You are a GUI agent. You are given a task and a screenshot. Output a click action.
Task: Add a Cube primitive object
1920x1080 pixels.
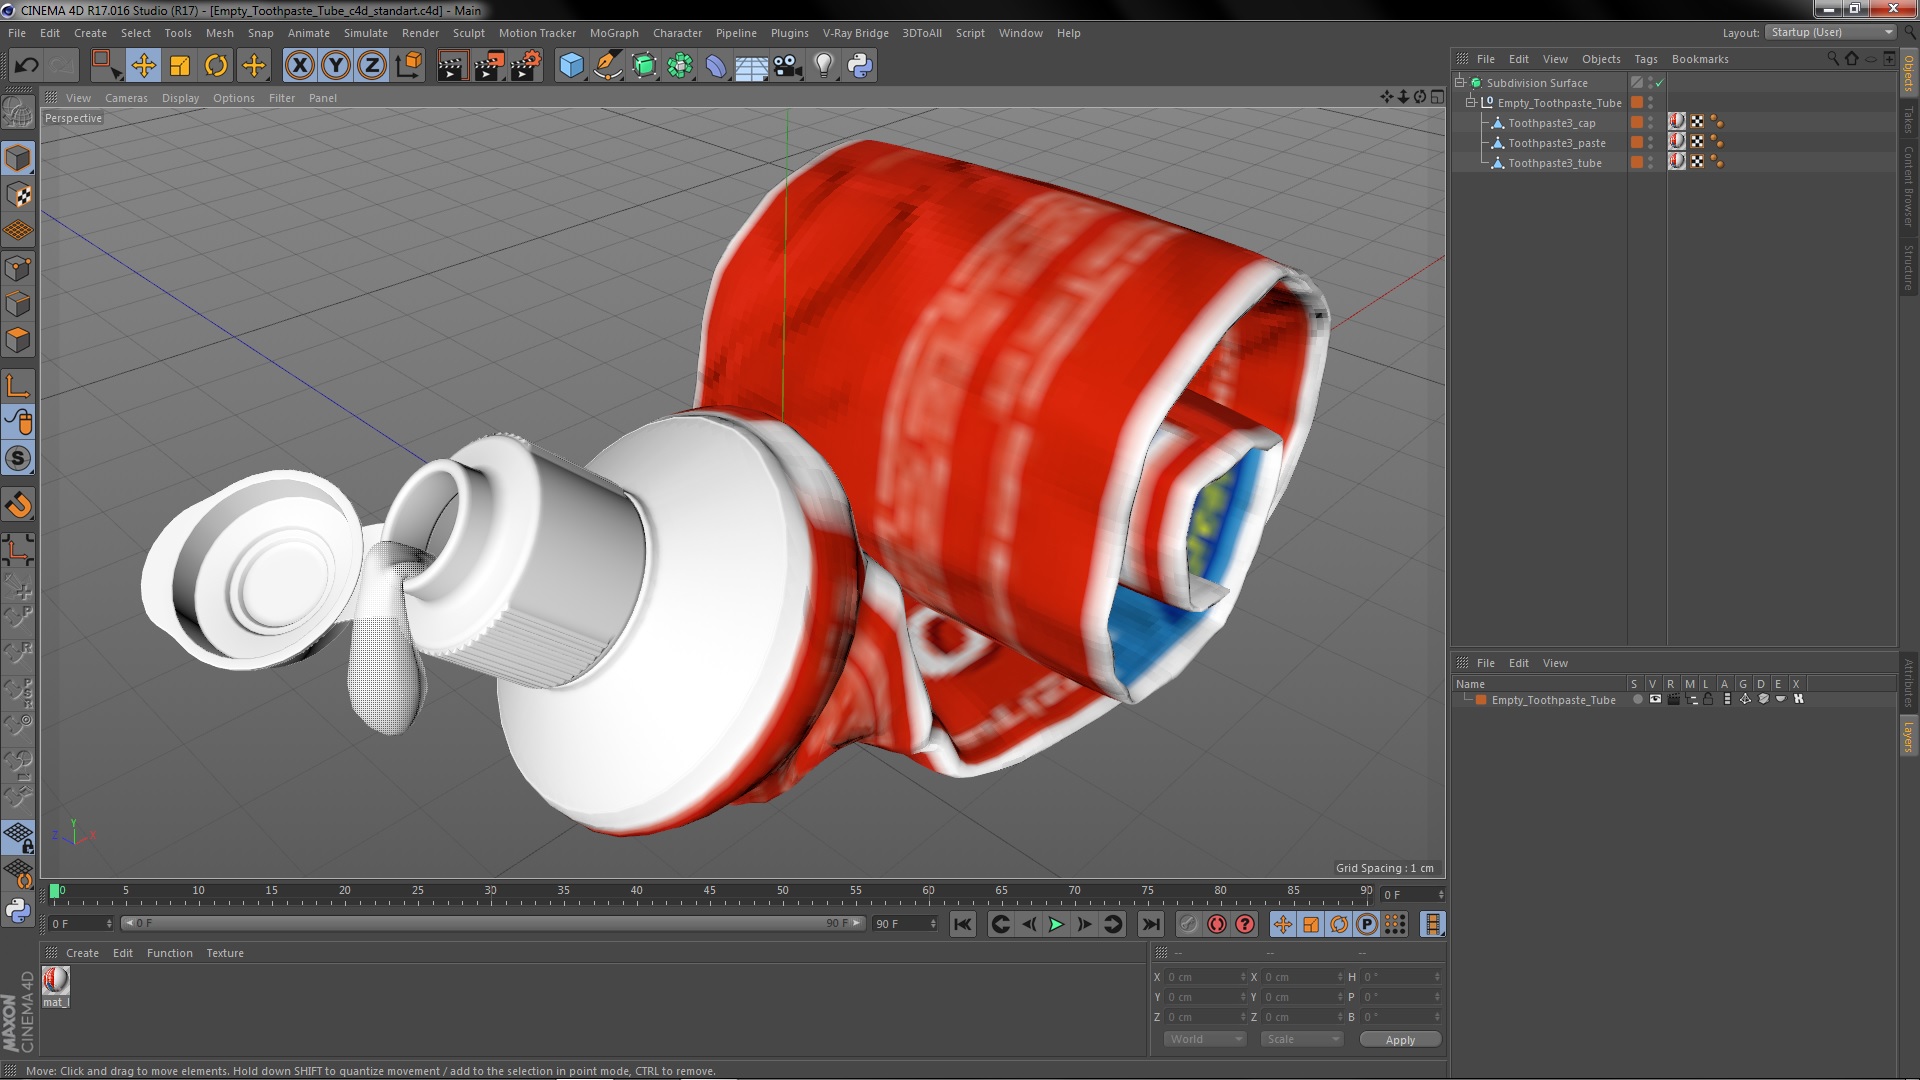tap(571, 66)
